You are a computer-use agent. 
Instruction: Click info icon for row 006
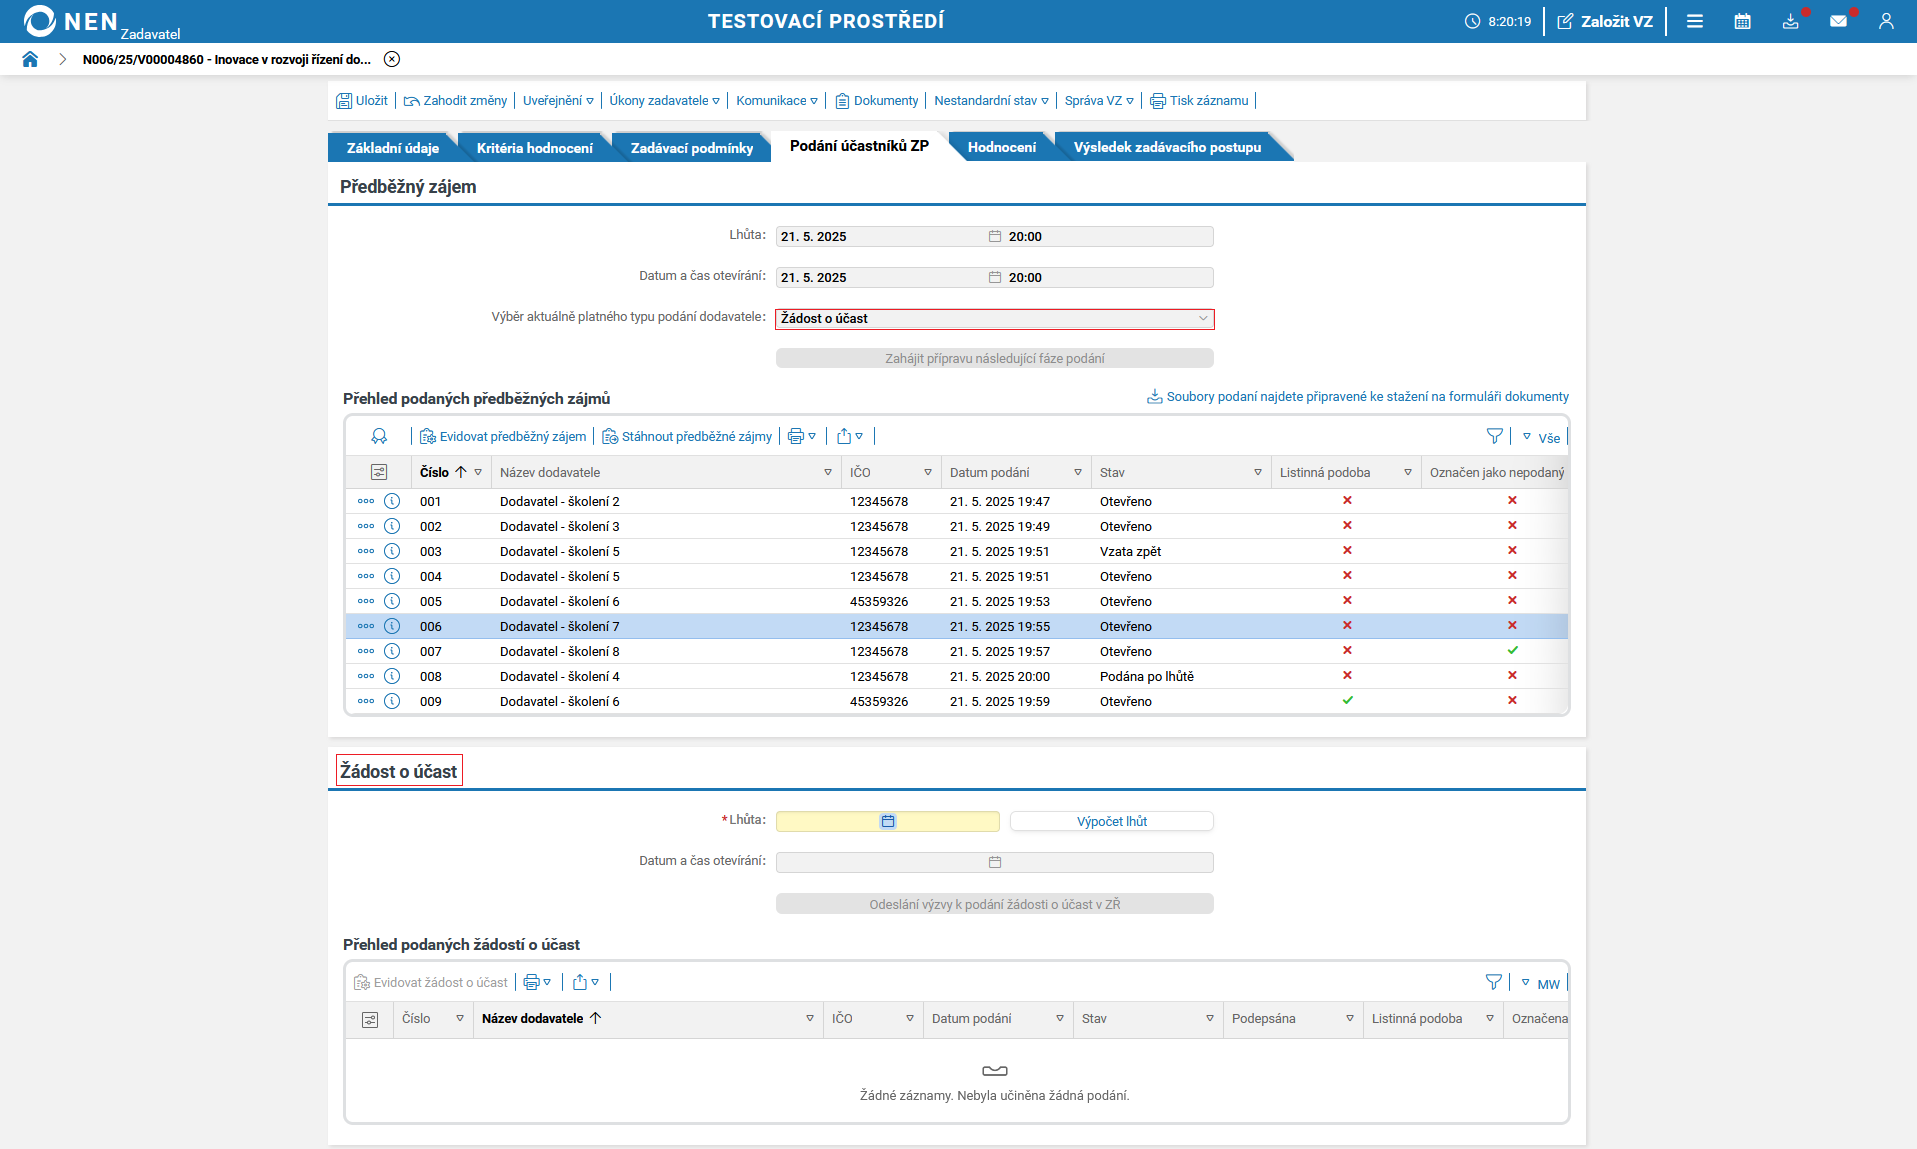point(392,626)
